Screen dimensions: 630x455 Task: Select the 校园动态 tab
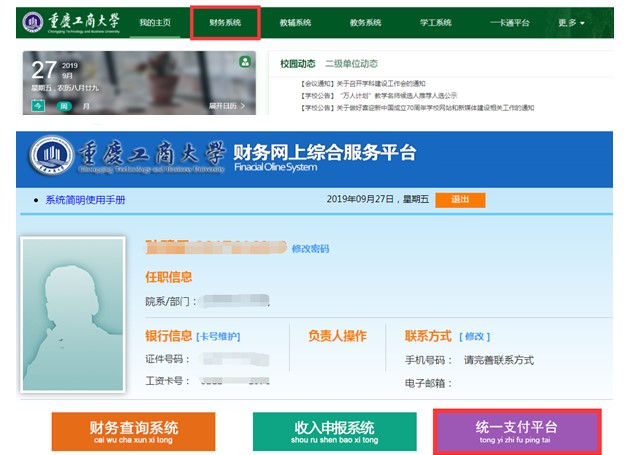[x=298, y=63]
